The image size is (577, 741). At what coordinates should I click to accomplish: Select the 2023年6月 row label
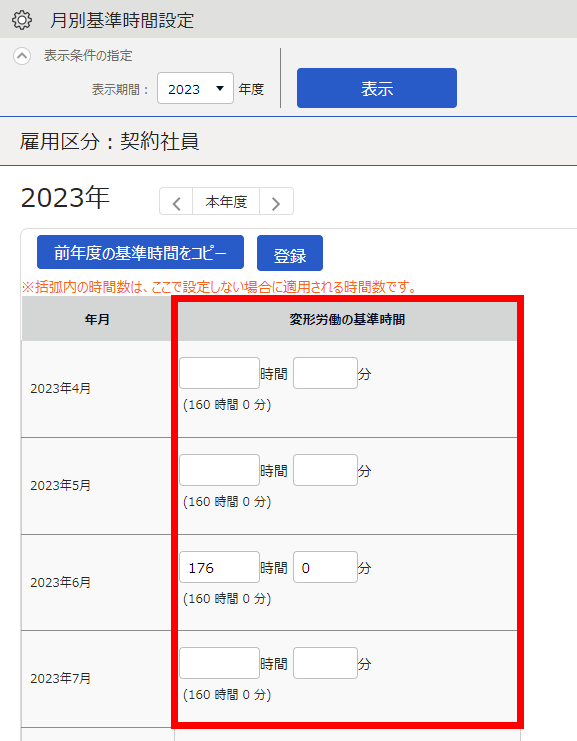[x=60, y=583]
